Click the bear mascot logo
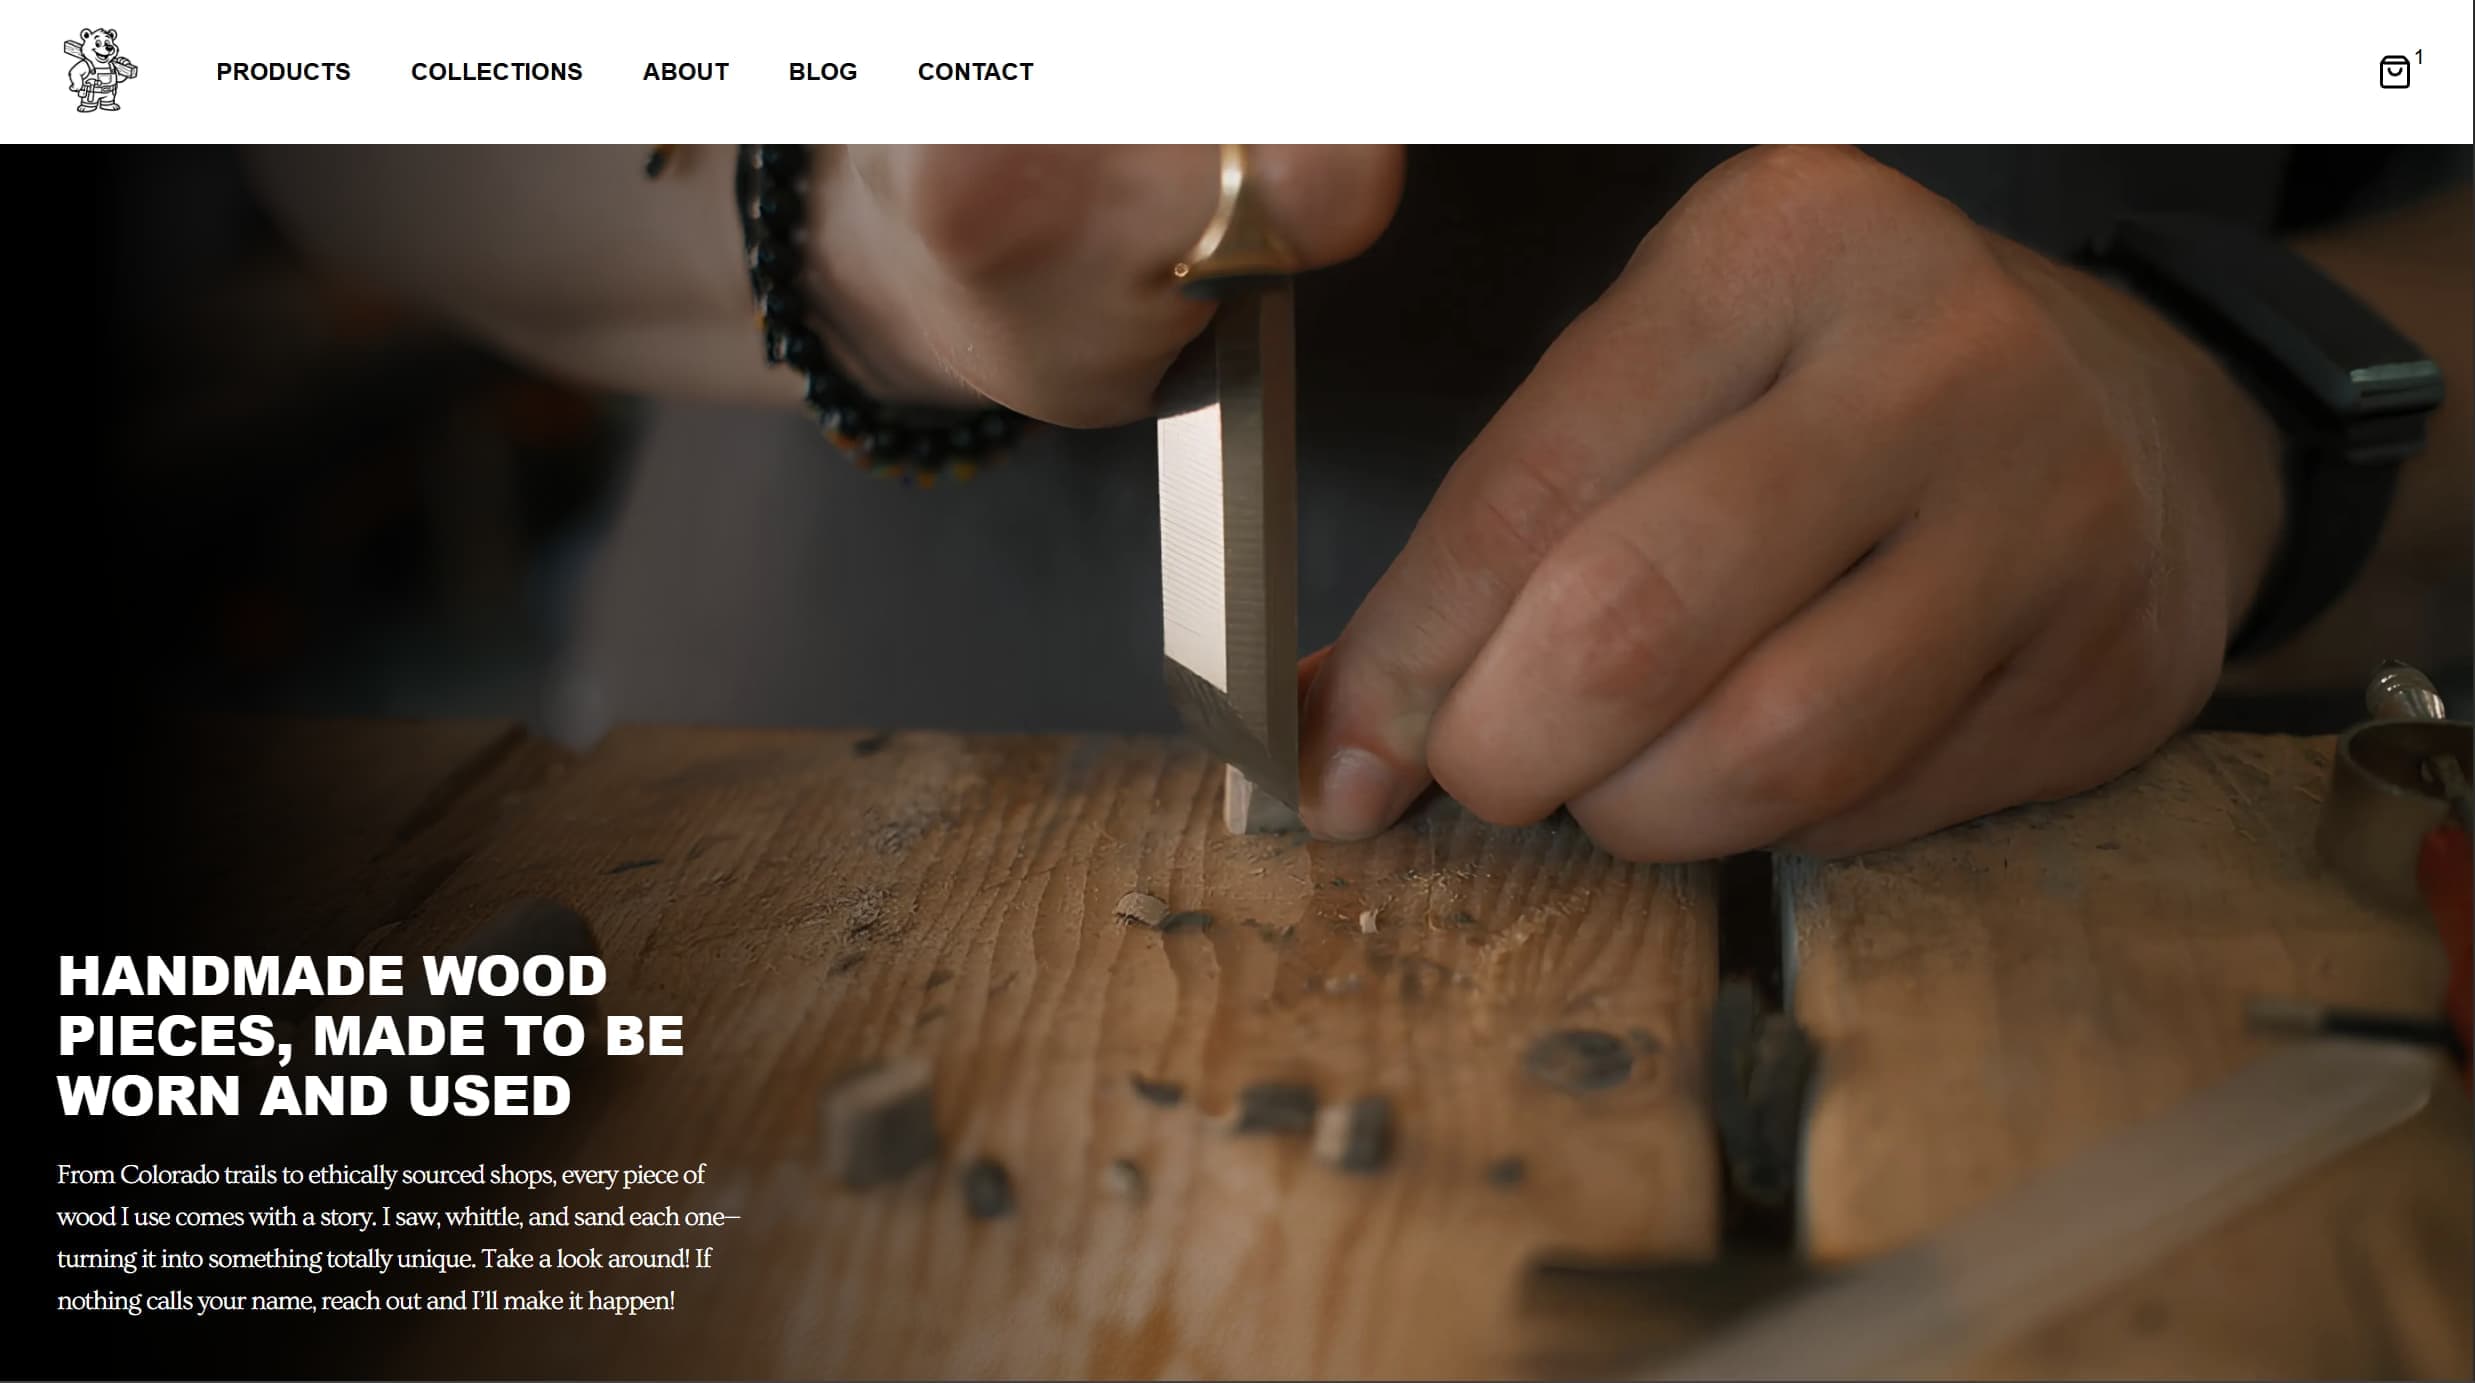The height and width of the screenshot is (1383, 2475). (100, 70)
